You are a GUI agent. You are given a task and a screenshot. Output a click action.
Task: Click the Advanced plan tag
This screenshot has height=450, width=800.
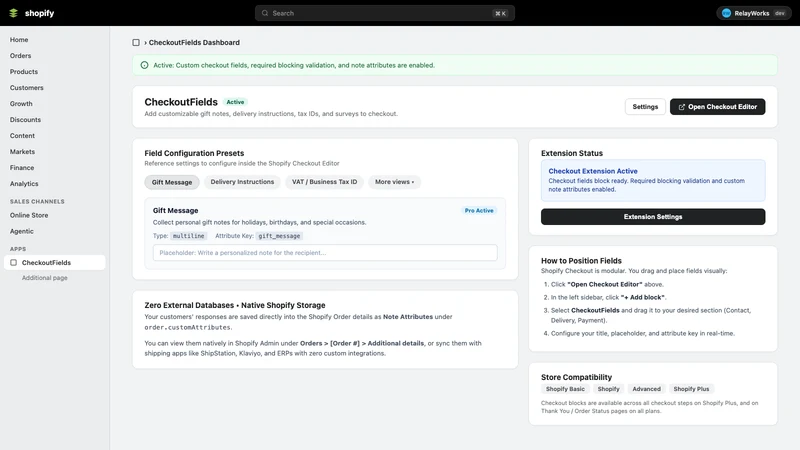click(646, 389)
